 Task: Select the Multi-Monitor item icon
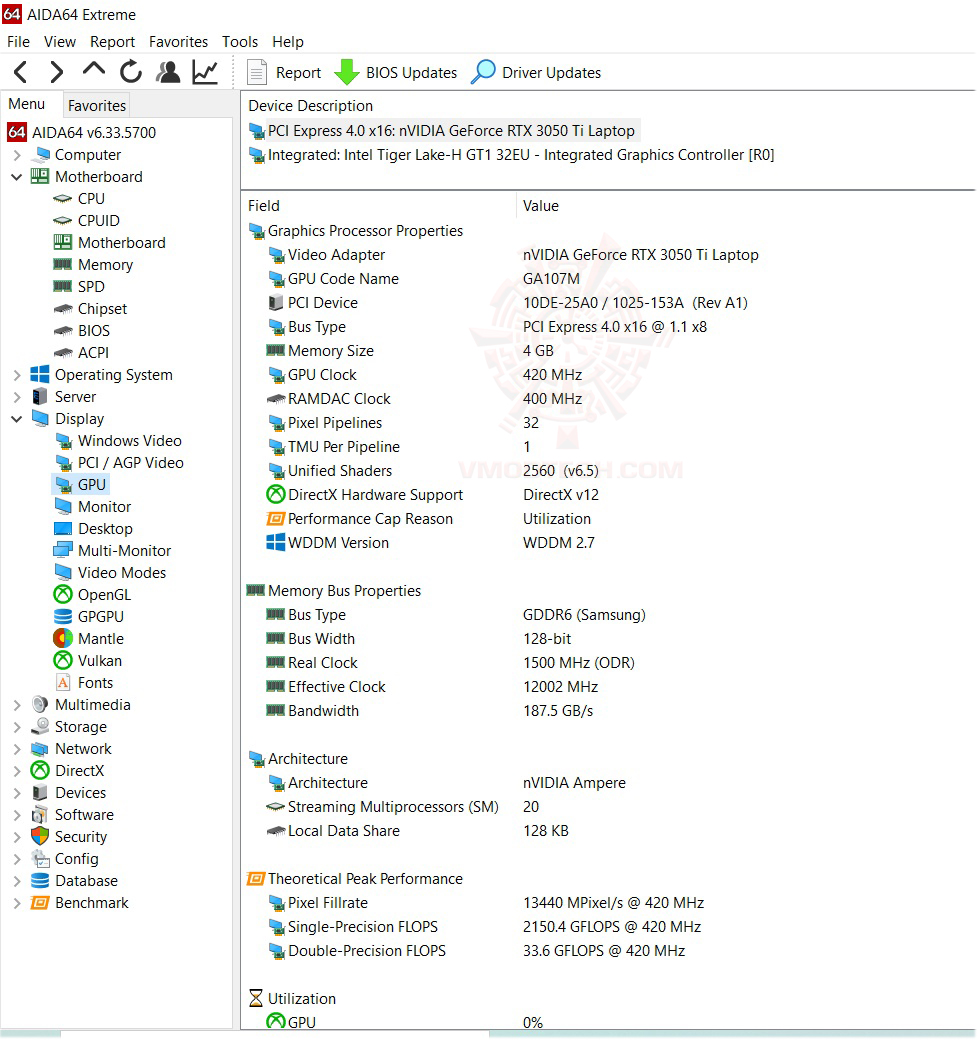coord(63,551)
